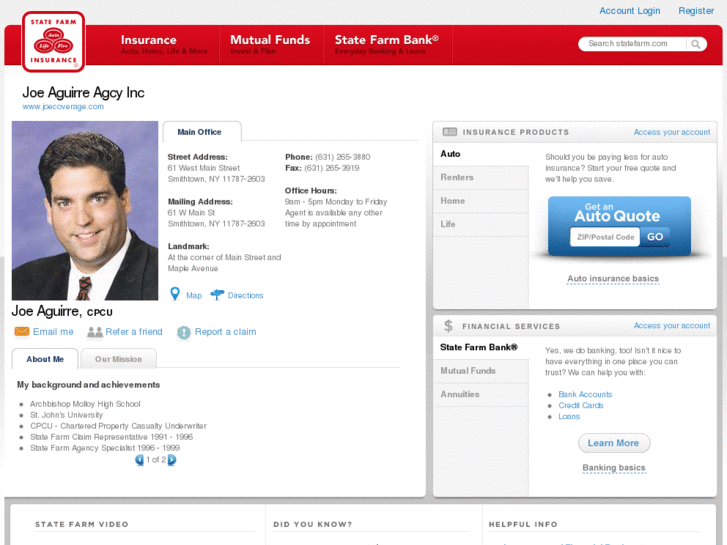Viewport: 727px width, 545px height.
Task: Click the ZIP/Postal Code field
Action: pos(604,237)
